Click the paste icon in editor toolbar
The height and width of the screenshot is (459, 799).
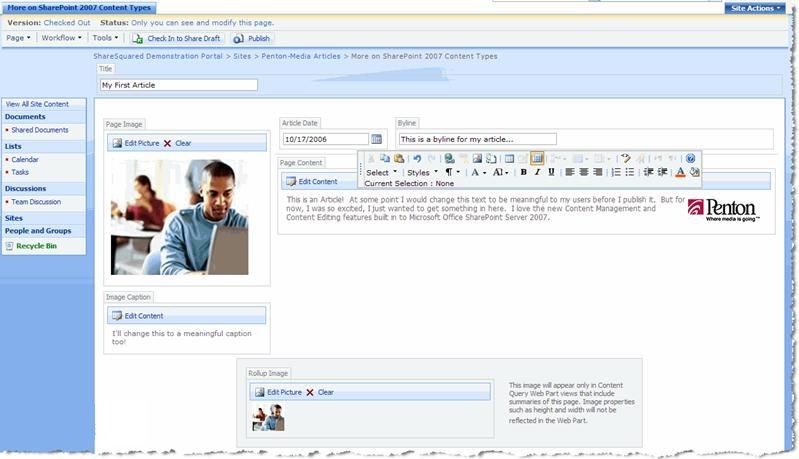(x=399, y=158)
